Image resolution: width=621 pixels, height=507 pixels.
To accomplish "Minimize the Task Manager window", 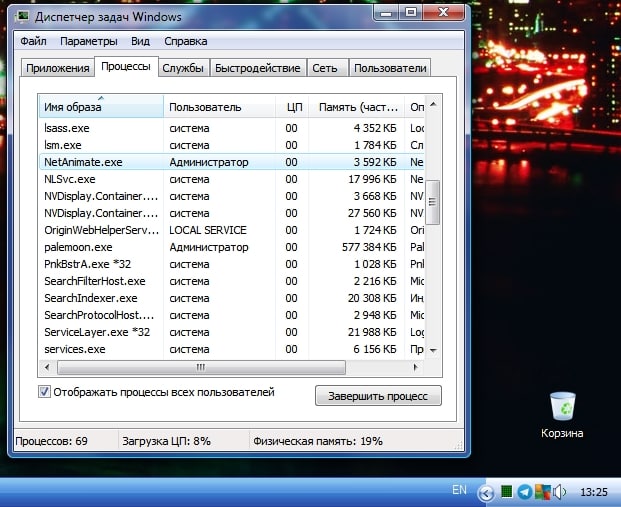I will (385, 13).
